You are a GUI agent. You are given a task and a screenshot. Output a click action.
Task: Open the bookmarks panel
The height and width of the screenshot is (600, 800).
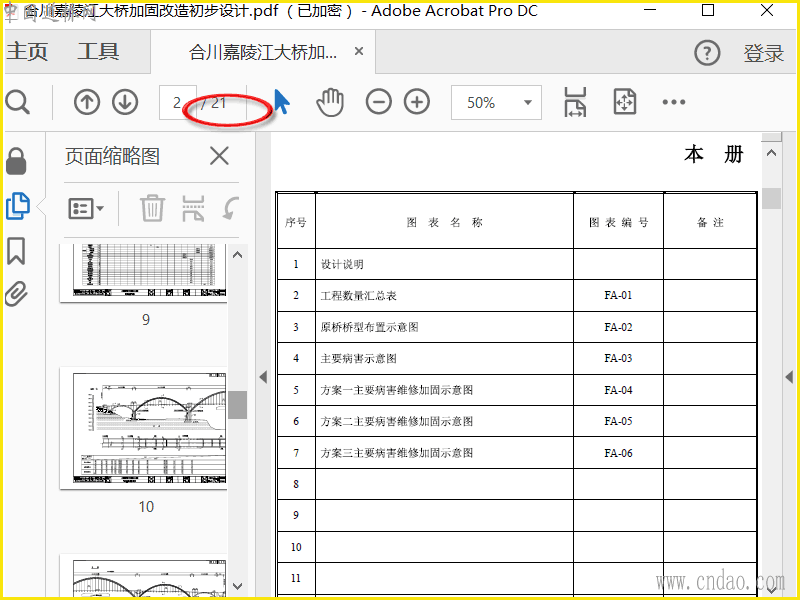tap(16, 251)
